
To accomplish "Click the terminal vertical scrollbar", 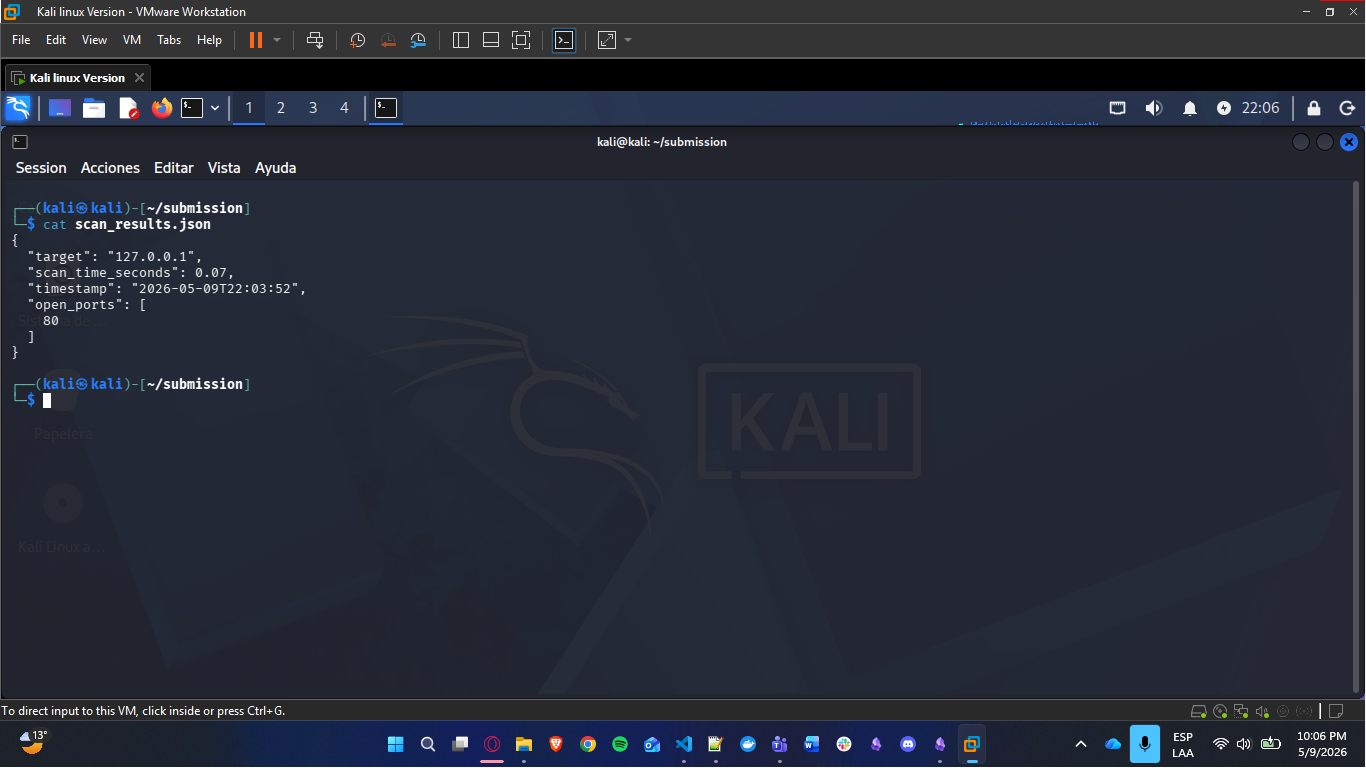I will [1355, 436].
